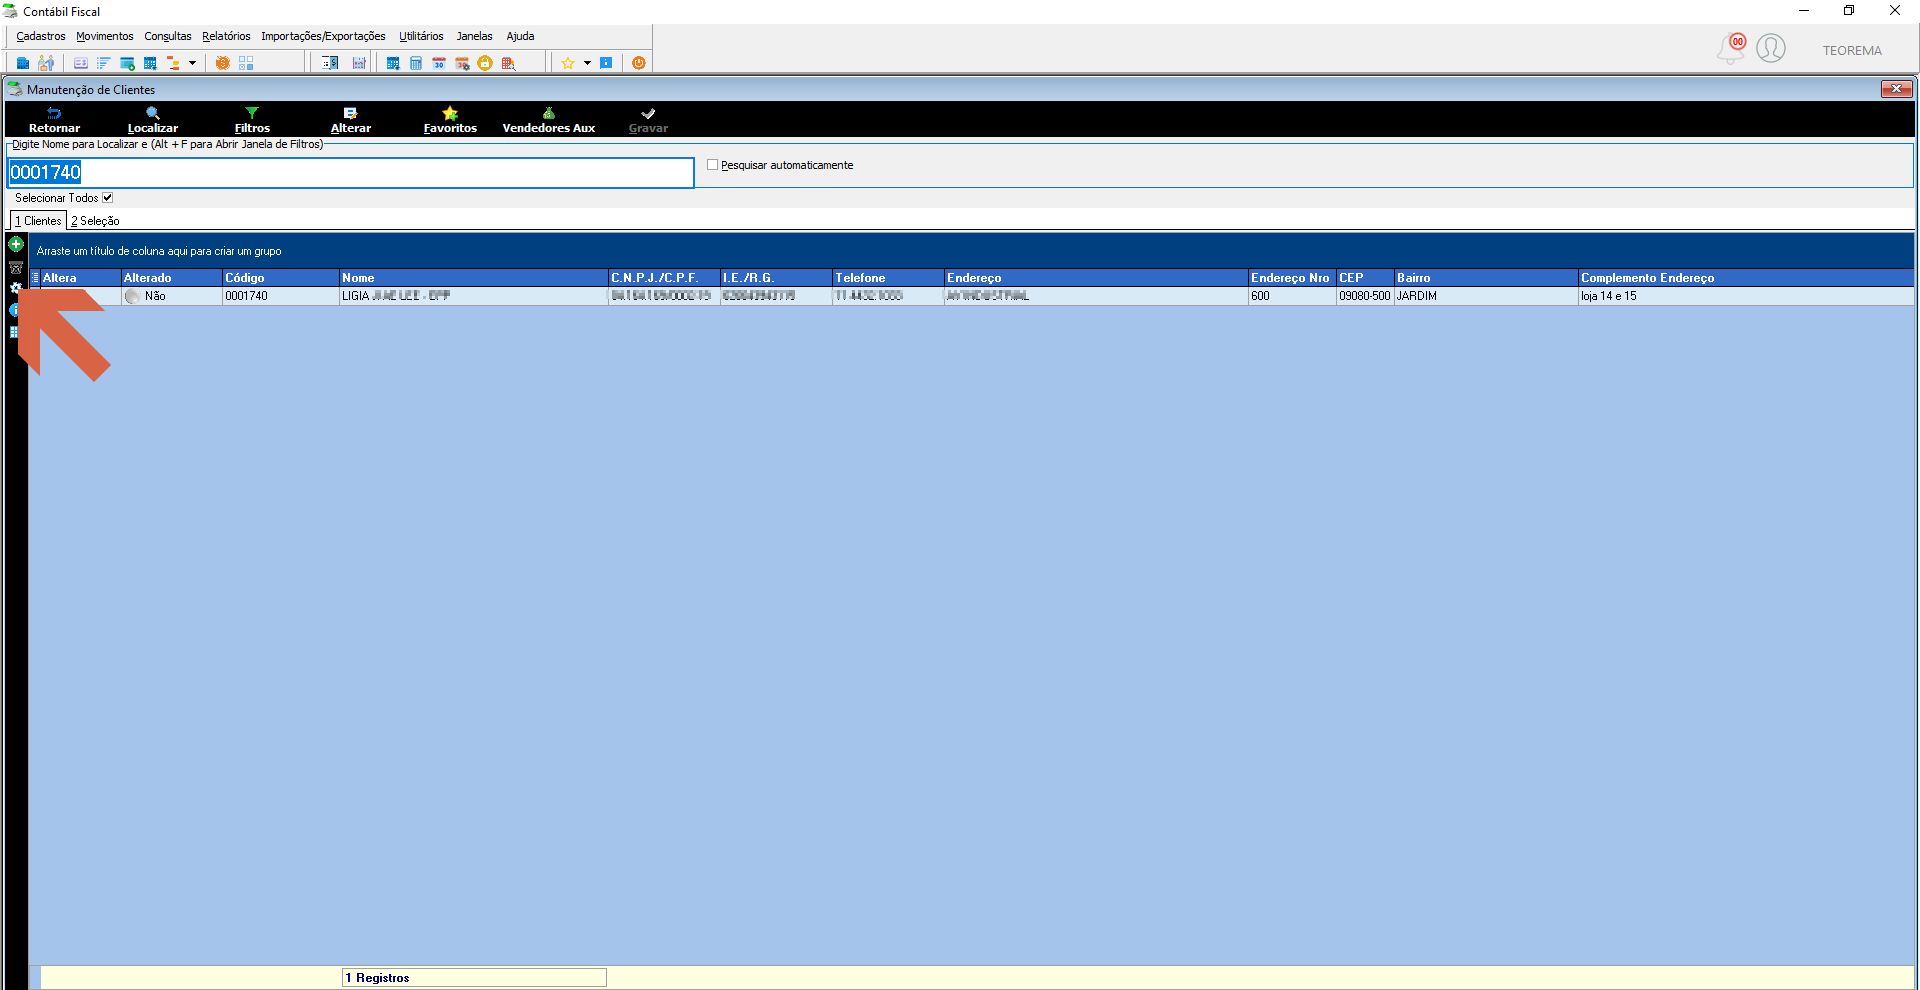Click the Código column header

(280, 278)
